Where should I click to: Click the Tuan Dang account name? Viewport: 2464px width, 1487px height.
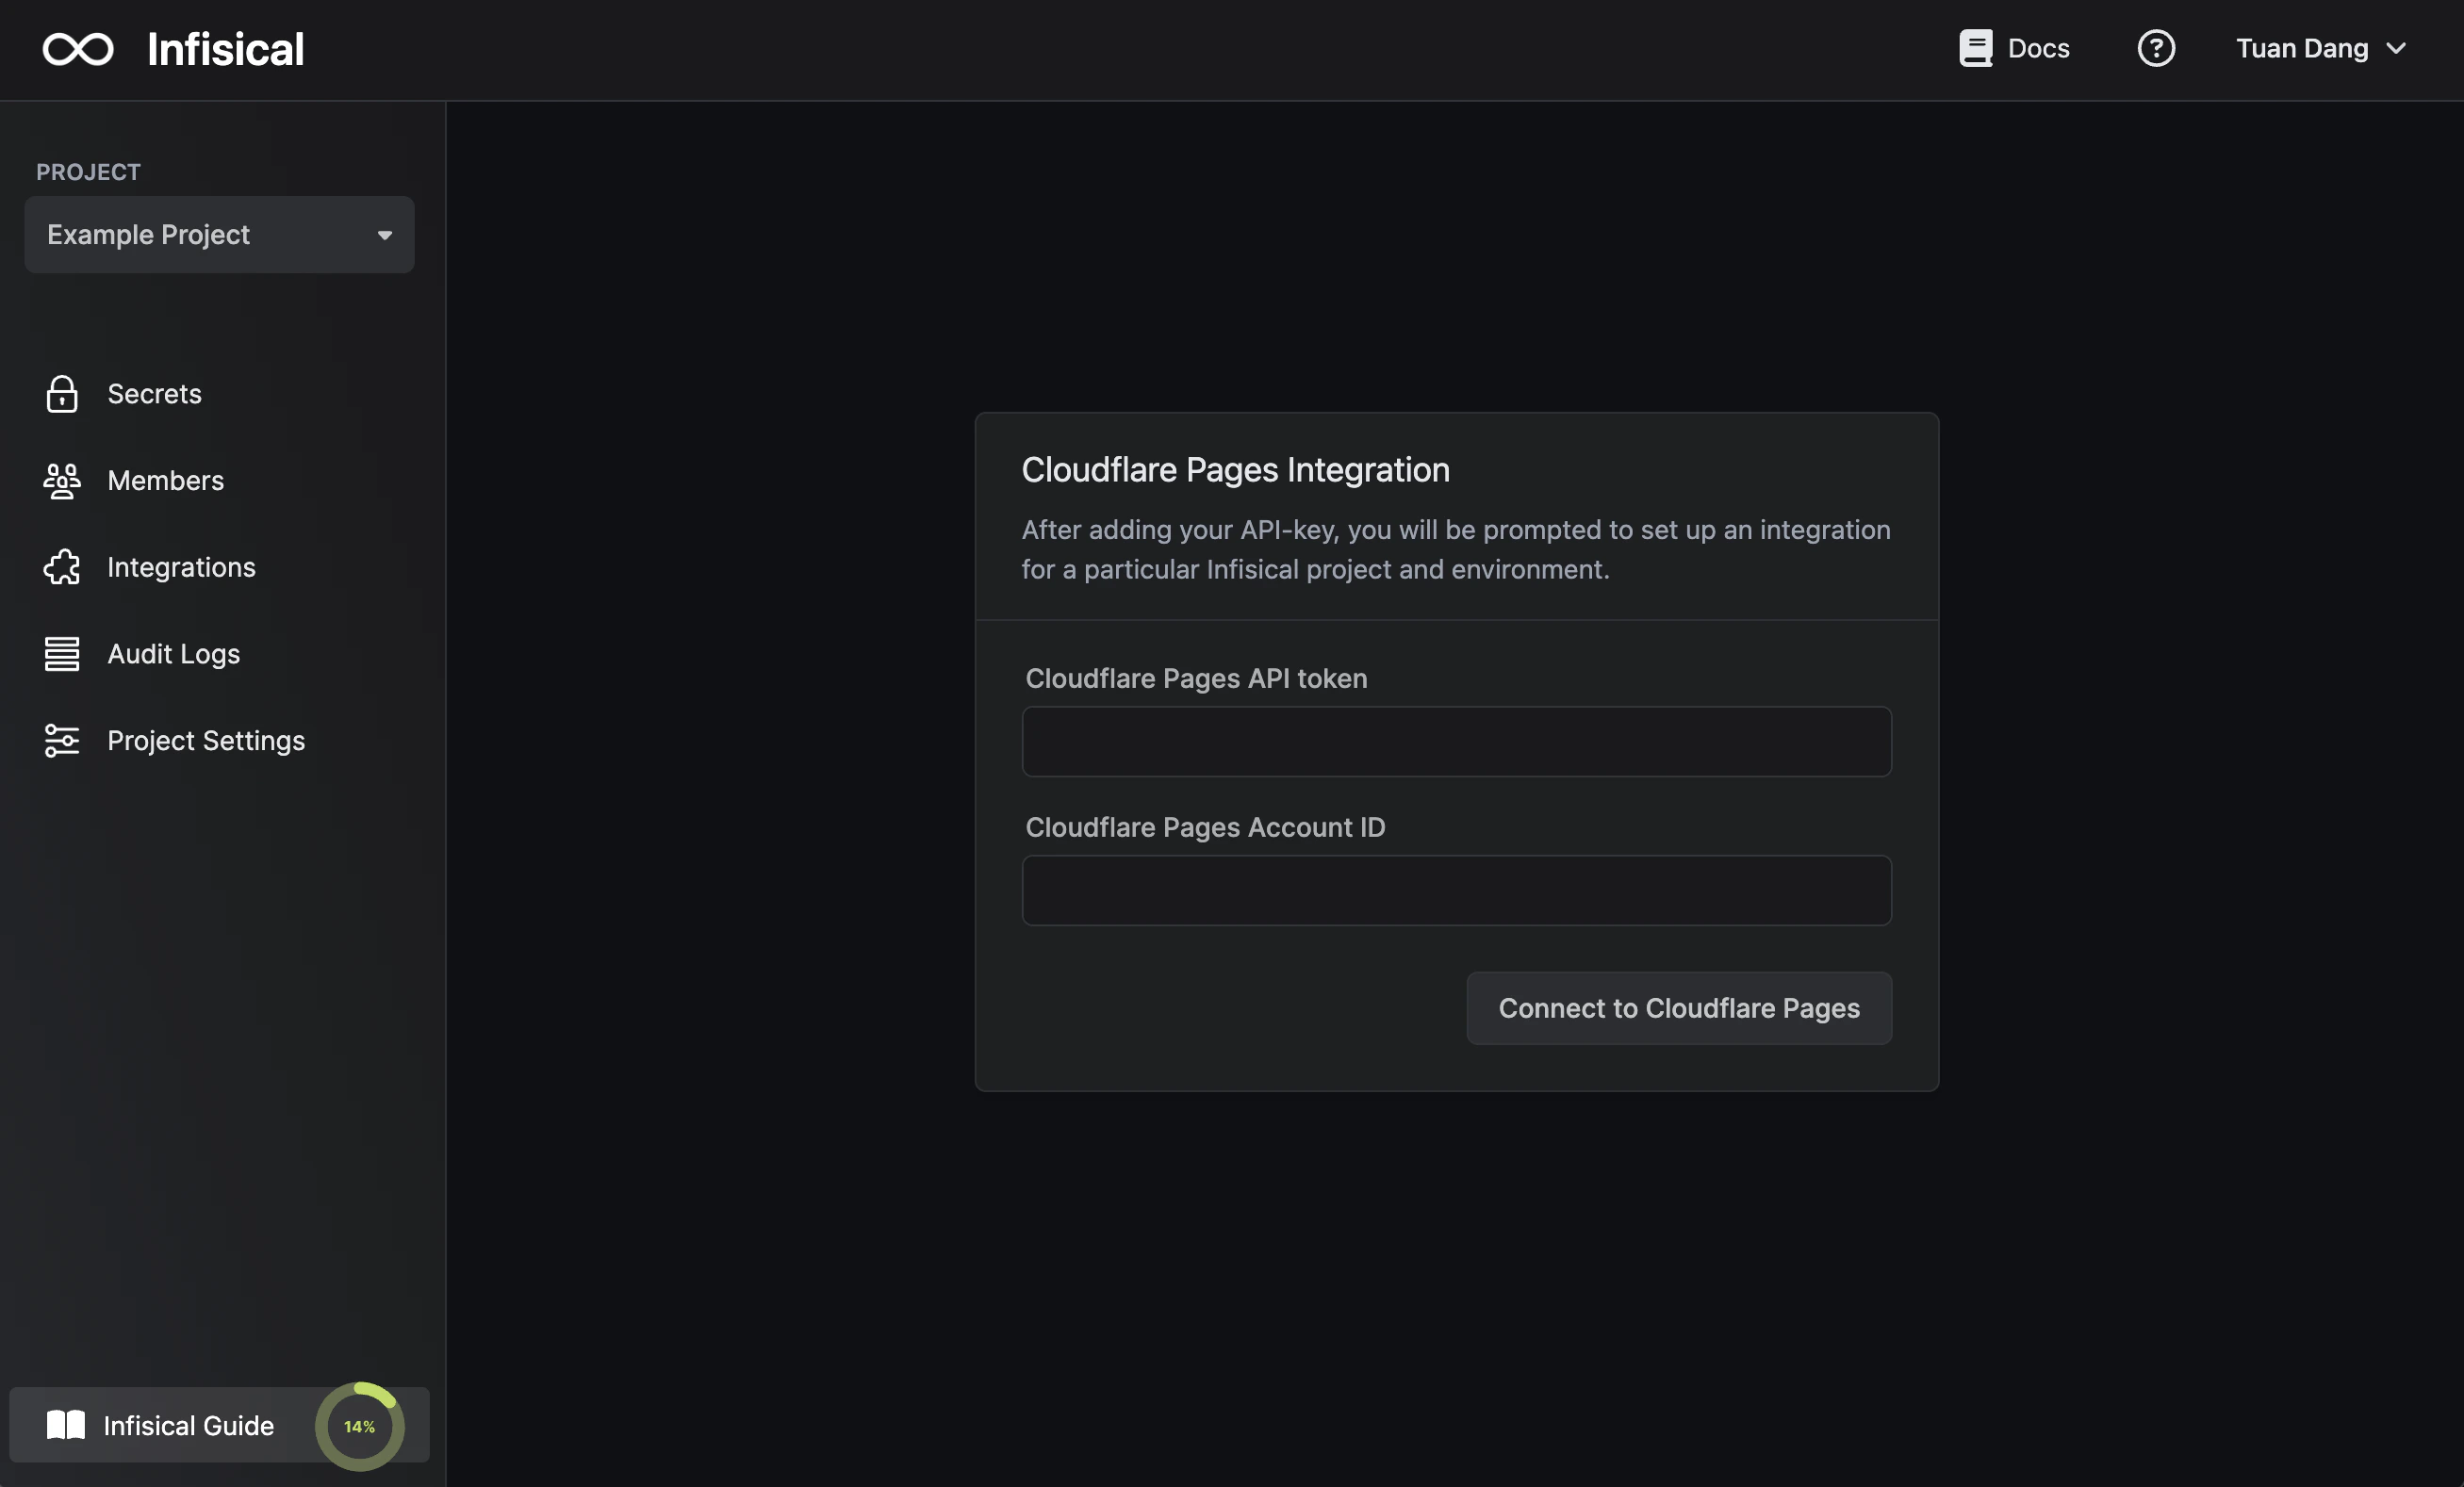[2302, 48]
